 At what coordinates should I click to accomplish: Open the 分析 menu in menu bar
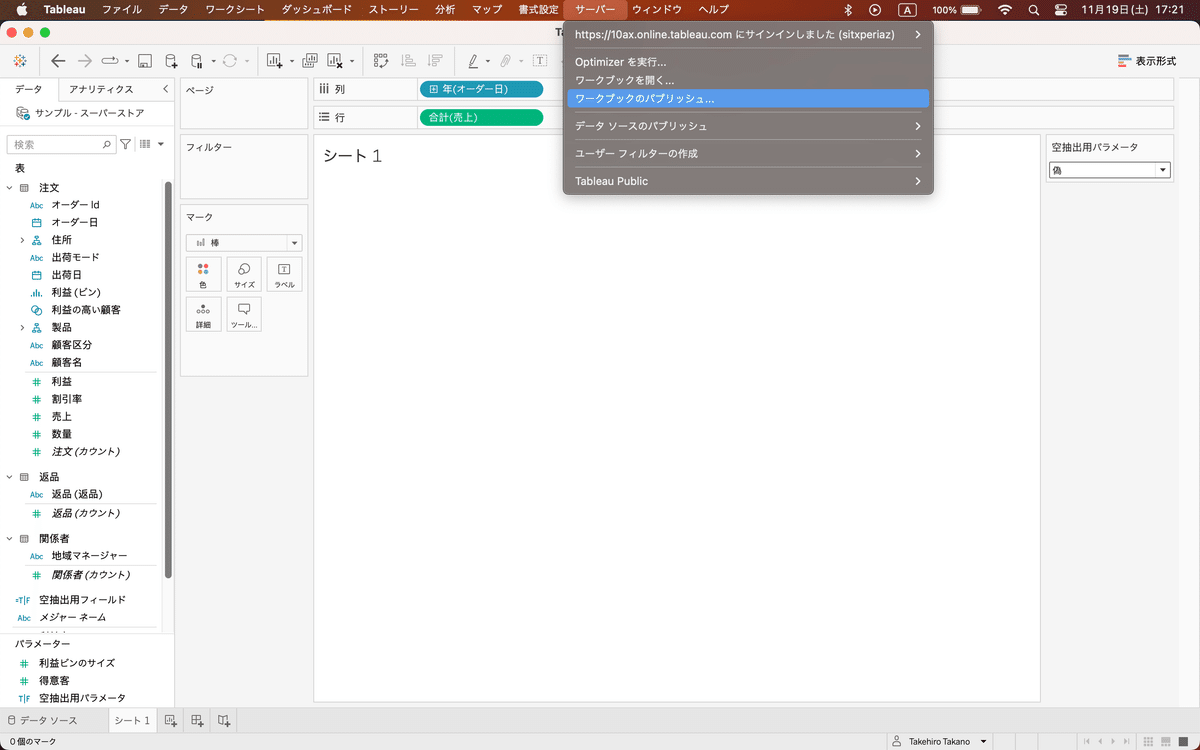446,9
